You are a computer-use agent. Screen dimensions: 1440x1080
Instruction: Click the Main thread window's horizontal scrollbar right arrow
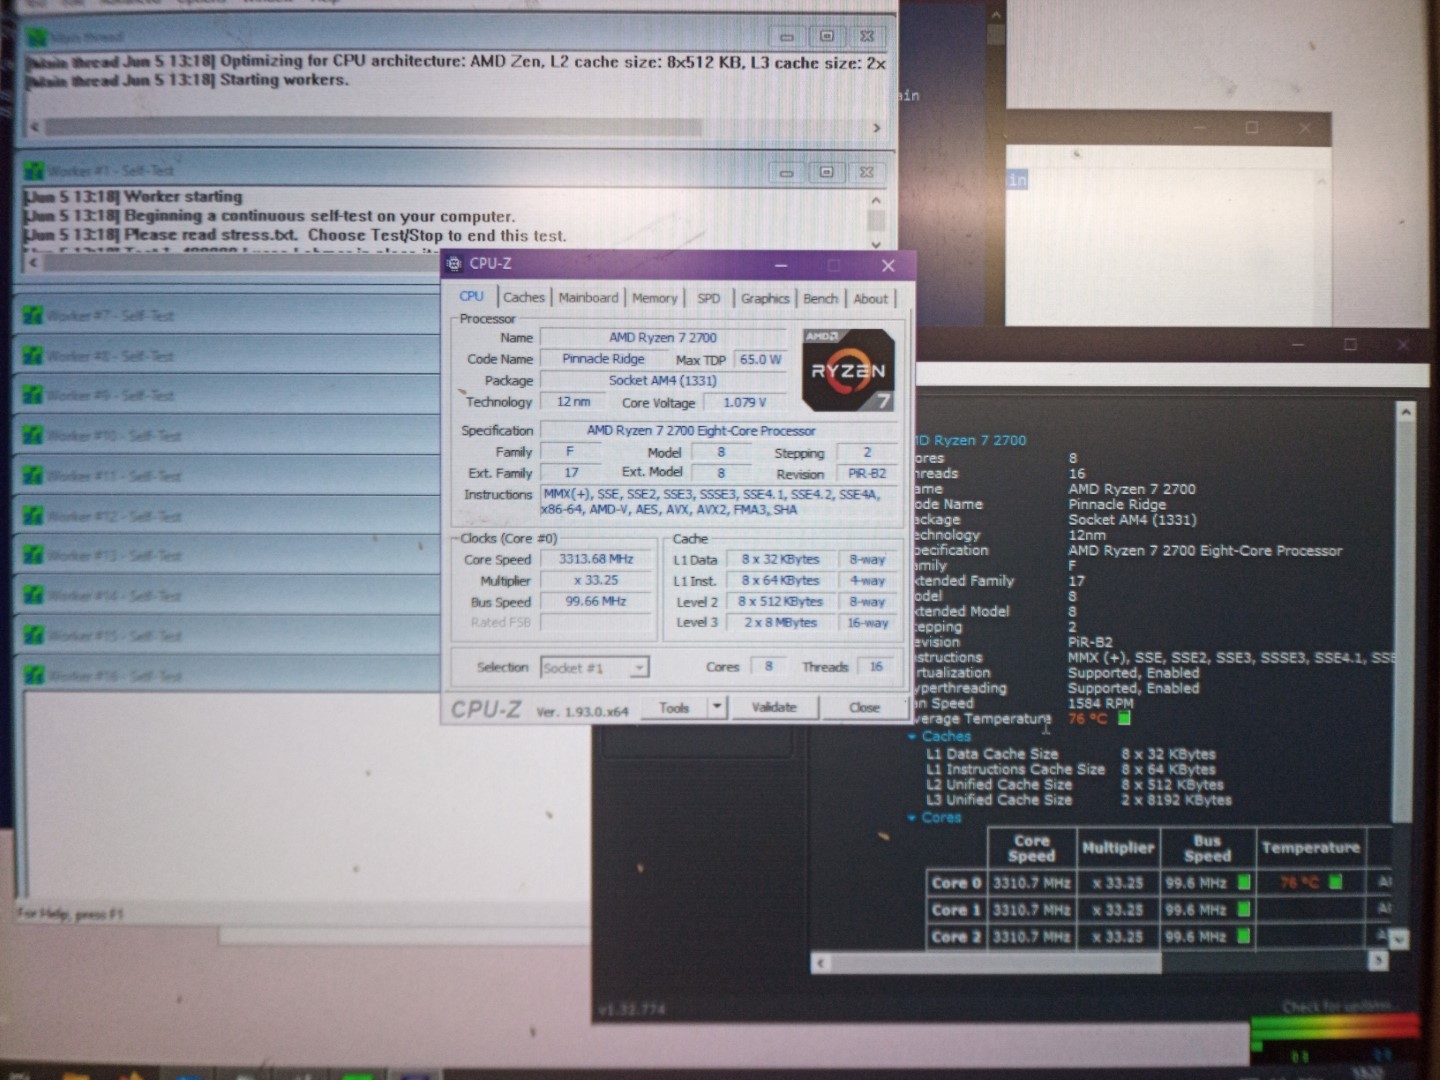point(877,127)
